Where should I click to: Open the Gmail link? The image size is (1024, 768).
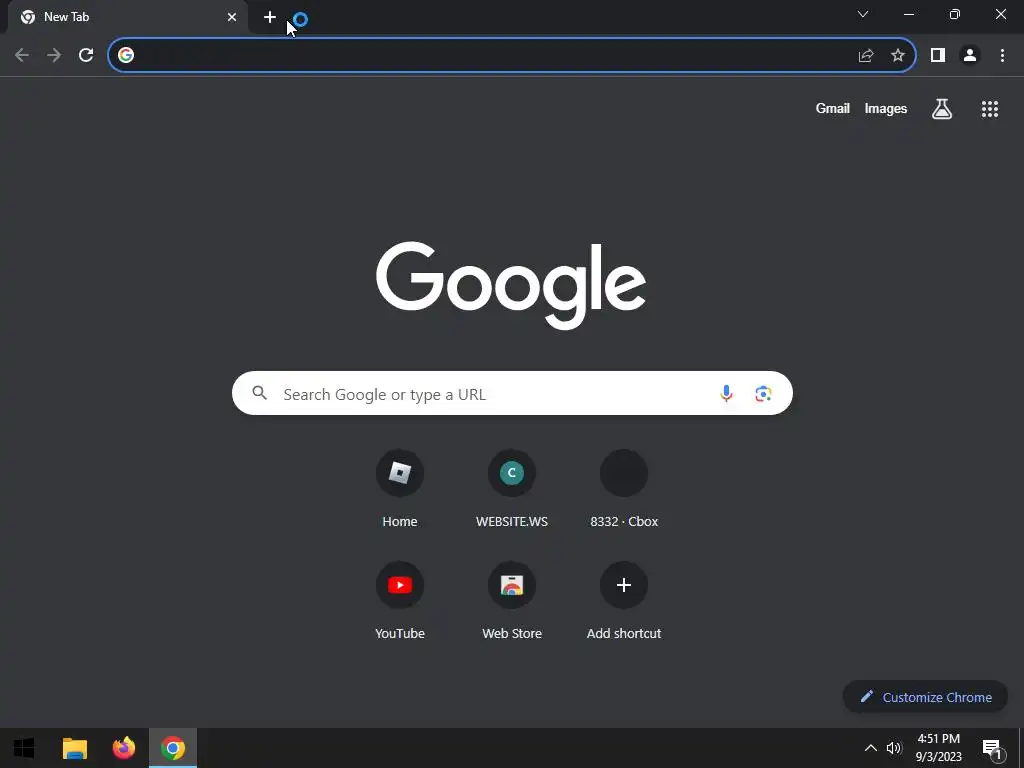[x=833, y=108]
